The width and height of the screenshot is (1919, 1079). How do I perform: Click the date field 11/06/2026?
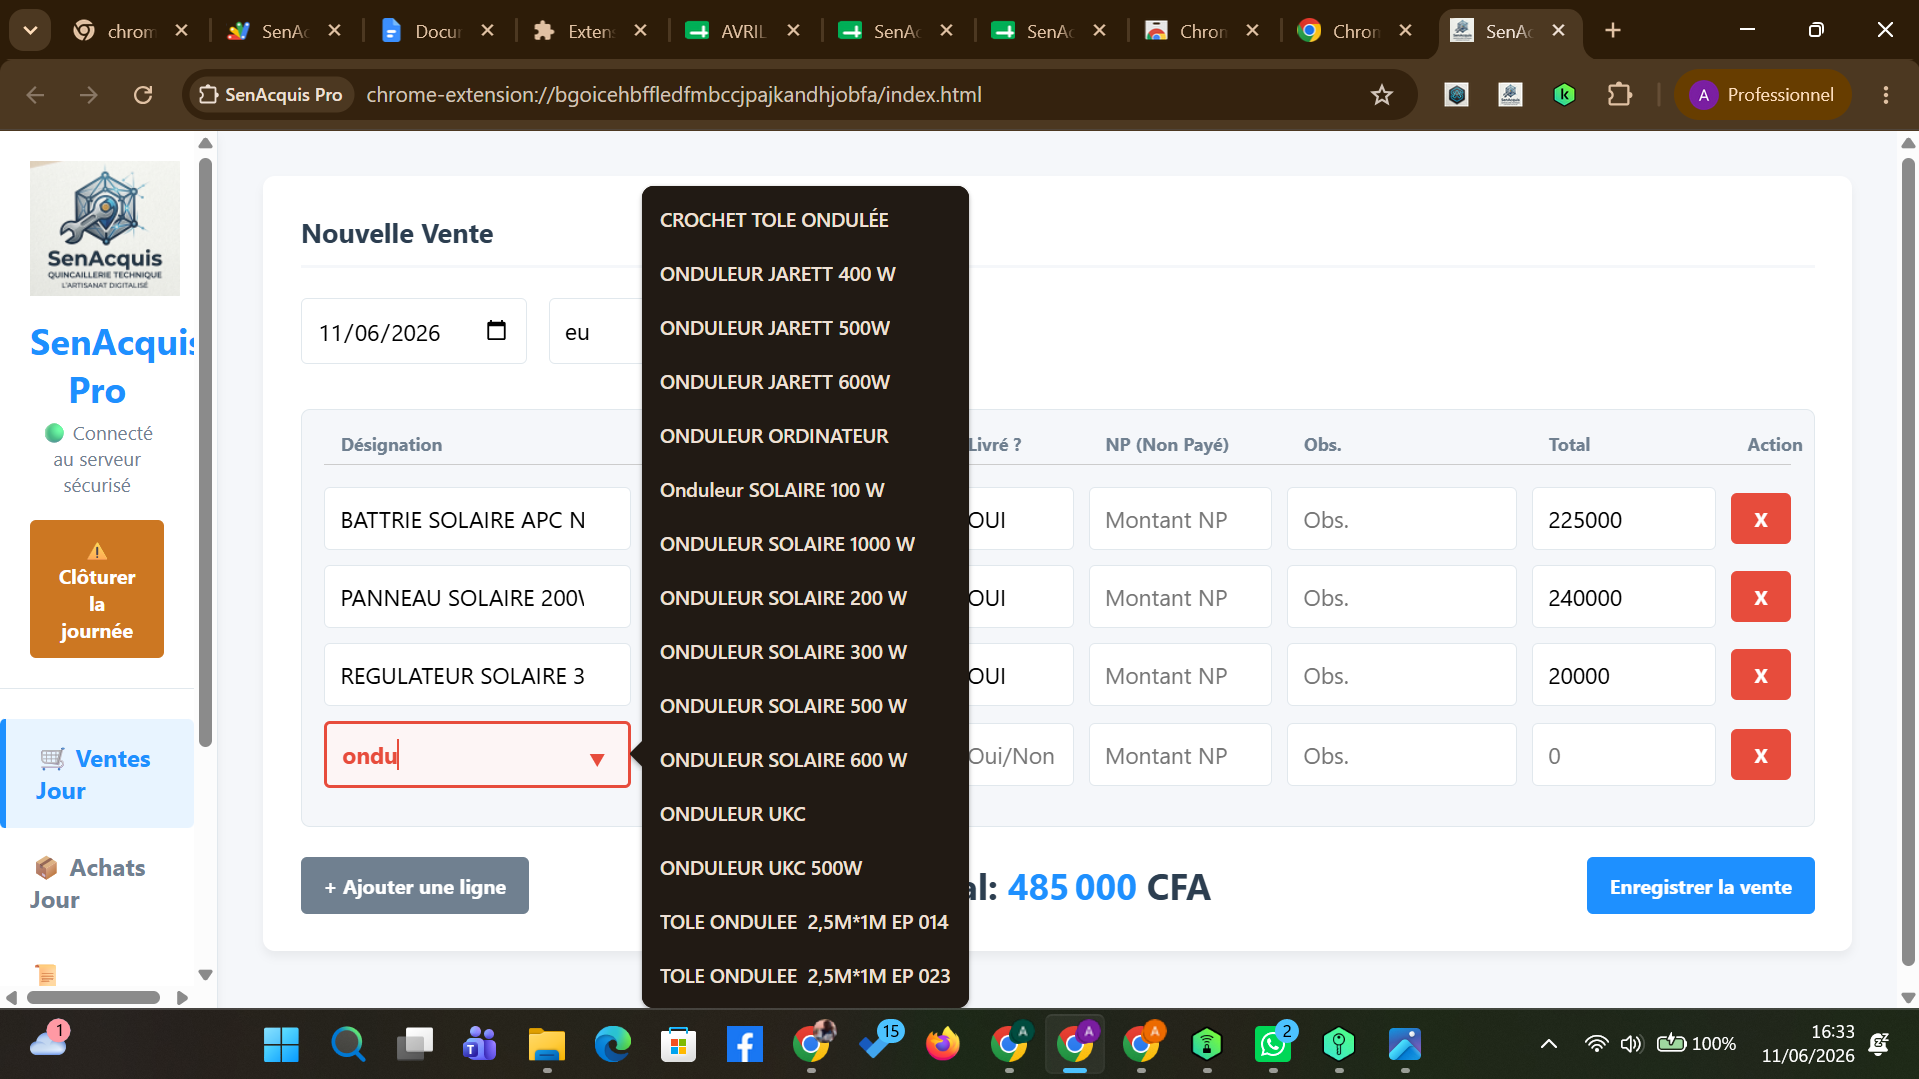click(x=413, y=331)
